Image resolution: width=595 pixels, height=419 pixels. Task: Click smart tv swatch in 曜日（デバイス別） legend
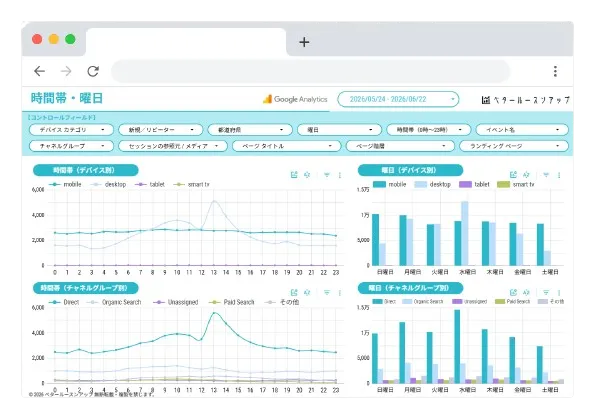(x=504, y=184)
